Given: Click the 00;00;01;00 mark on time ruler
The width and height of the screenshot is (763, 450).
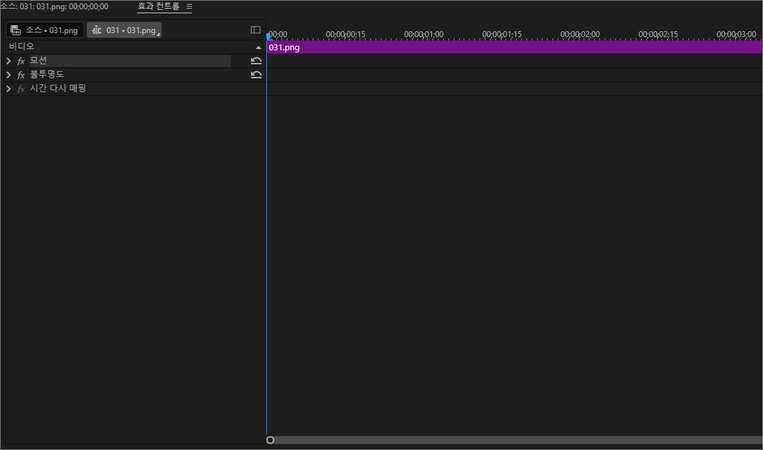Looking at the screenshot, I should [x=423, y=34].
